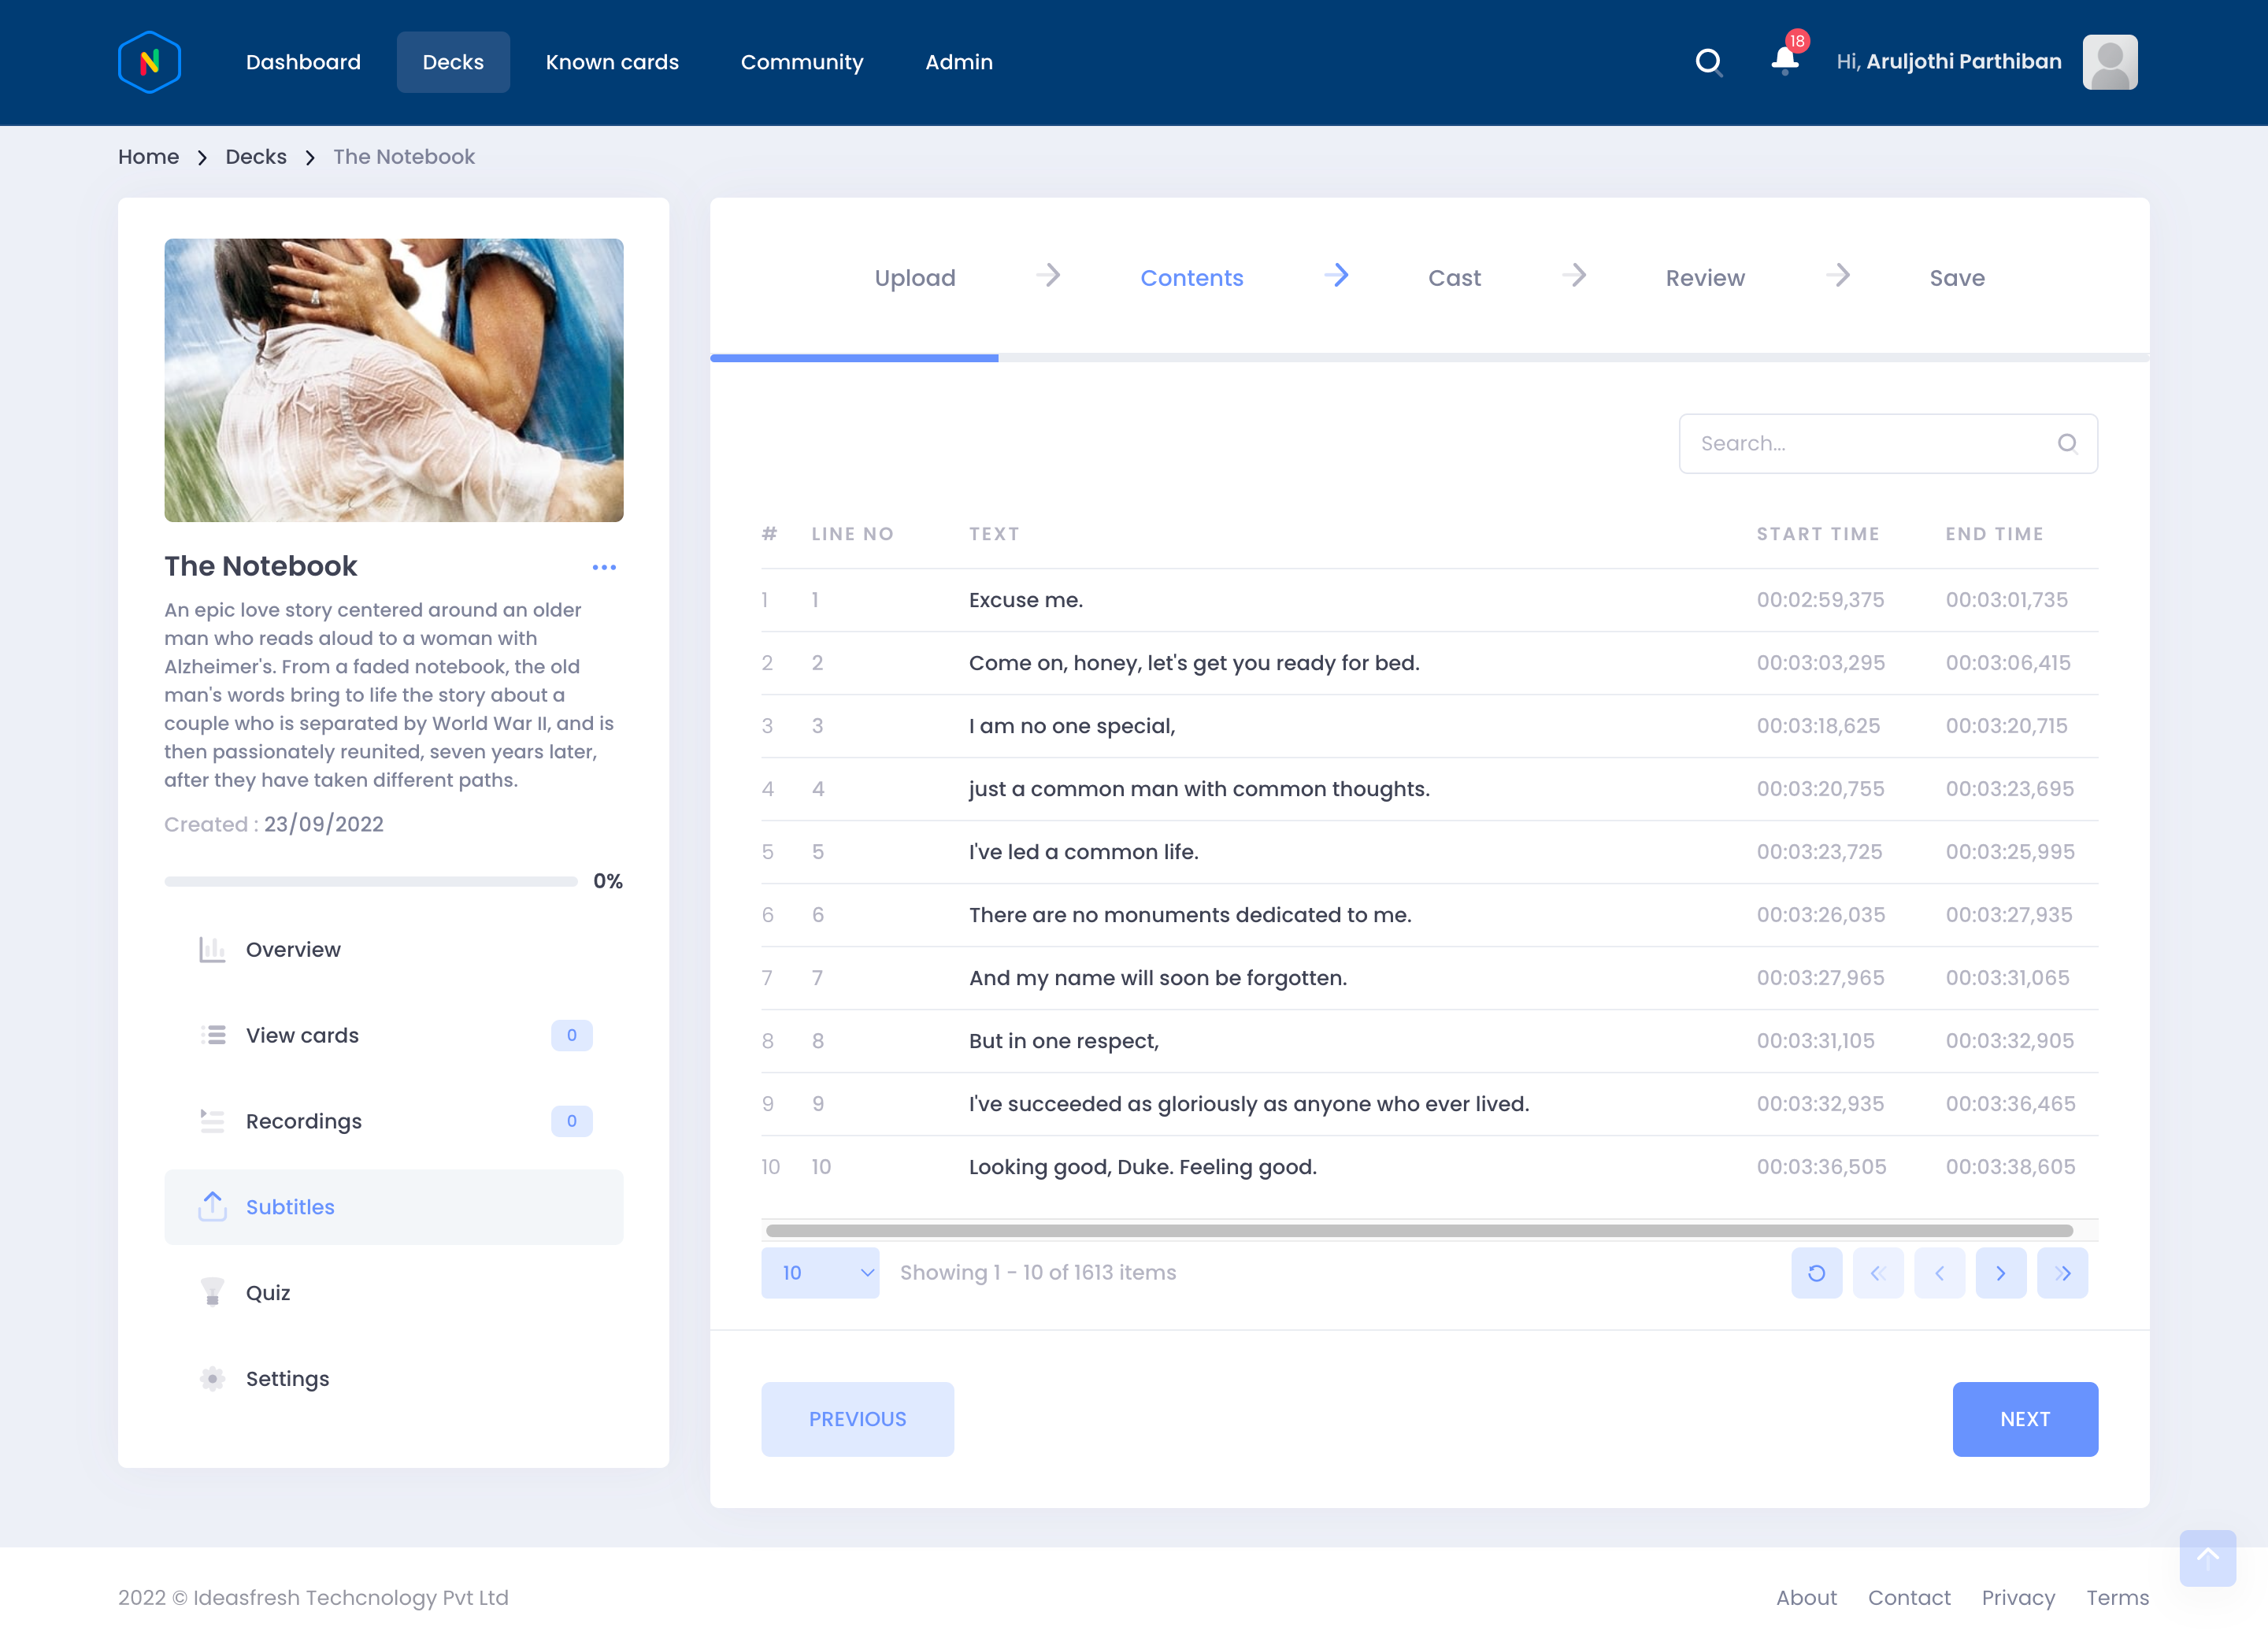Click the View cards count badge 0
The height and width of the screenshot is (1649, 2268).
point(572,1035)
